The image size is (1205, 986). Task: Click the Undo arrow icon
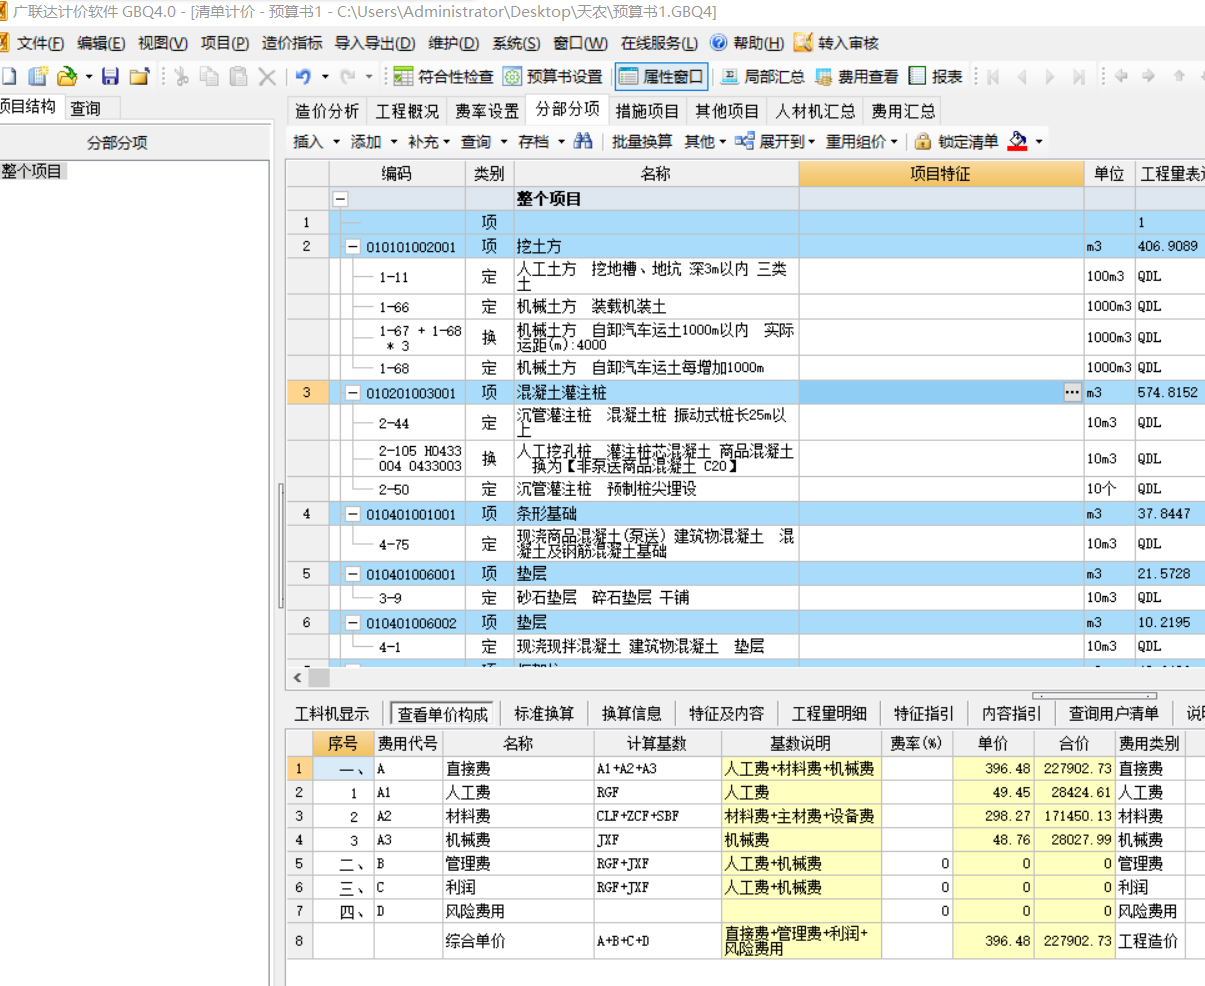tap(304, 77)
